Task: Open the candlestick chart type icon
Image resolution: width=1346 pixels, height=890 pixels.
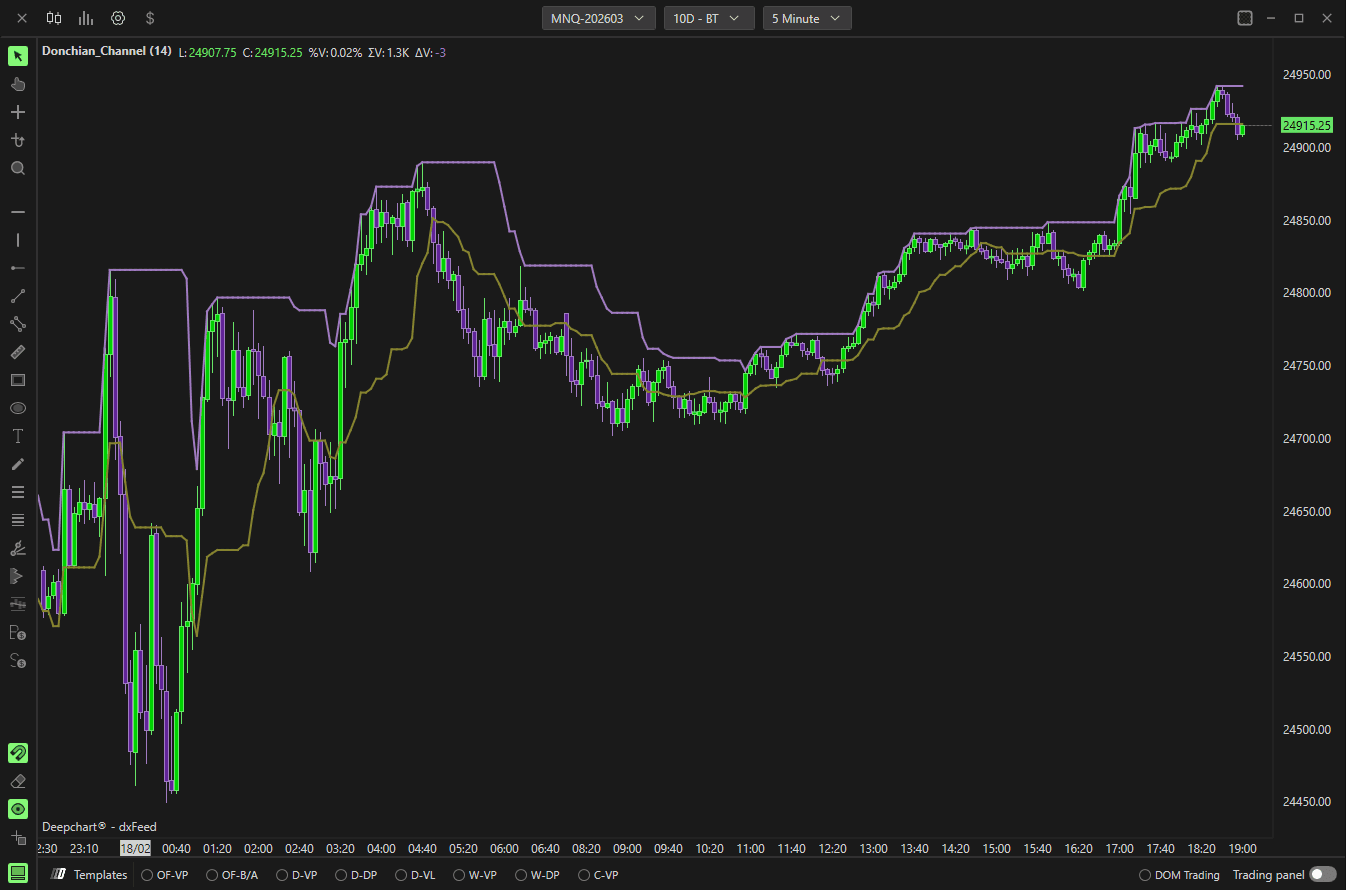Action: pyautogui.click(x=54, y=18)
